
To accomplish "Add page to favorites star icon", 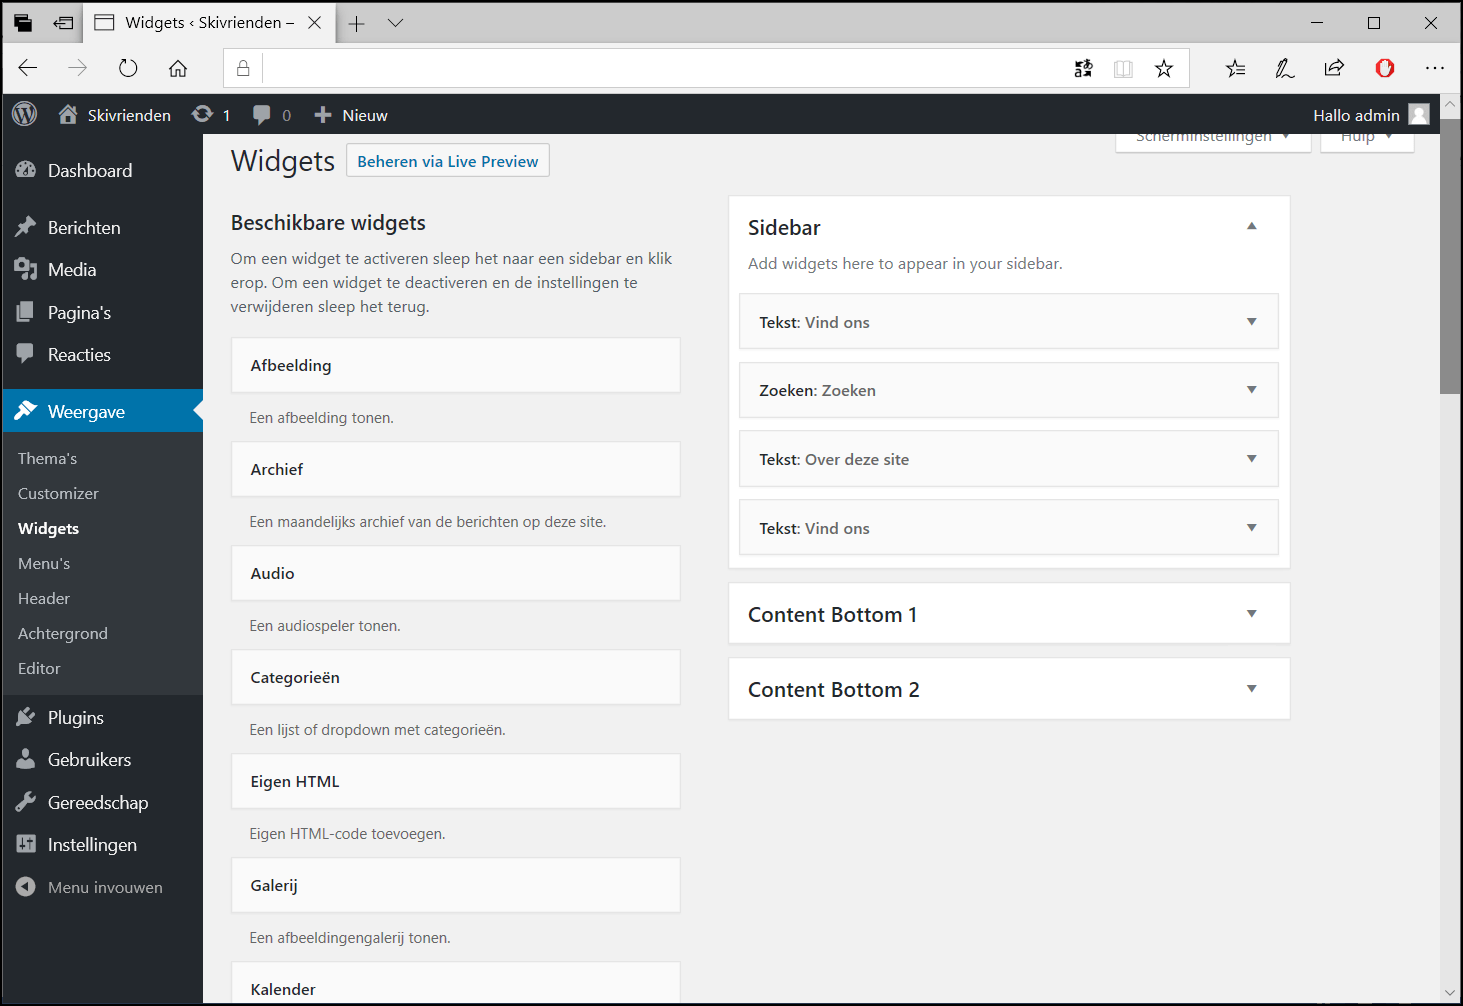I will point(1164,68).
